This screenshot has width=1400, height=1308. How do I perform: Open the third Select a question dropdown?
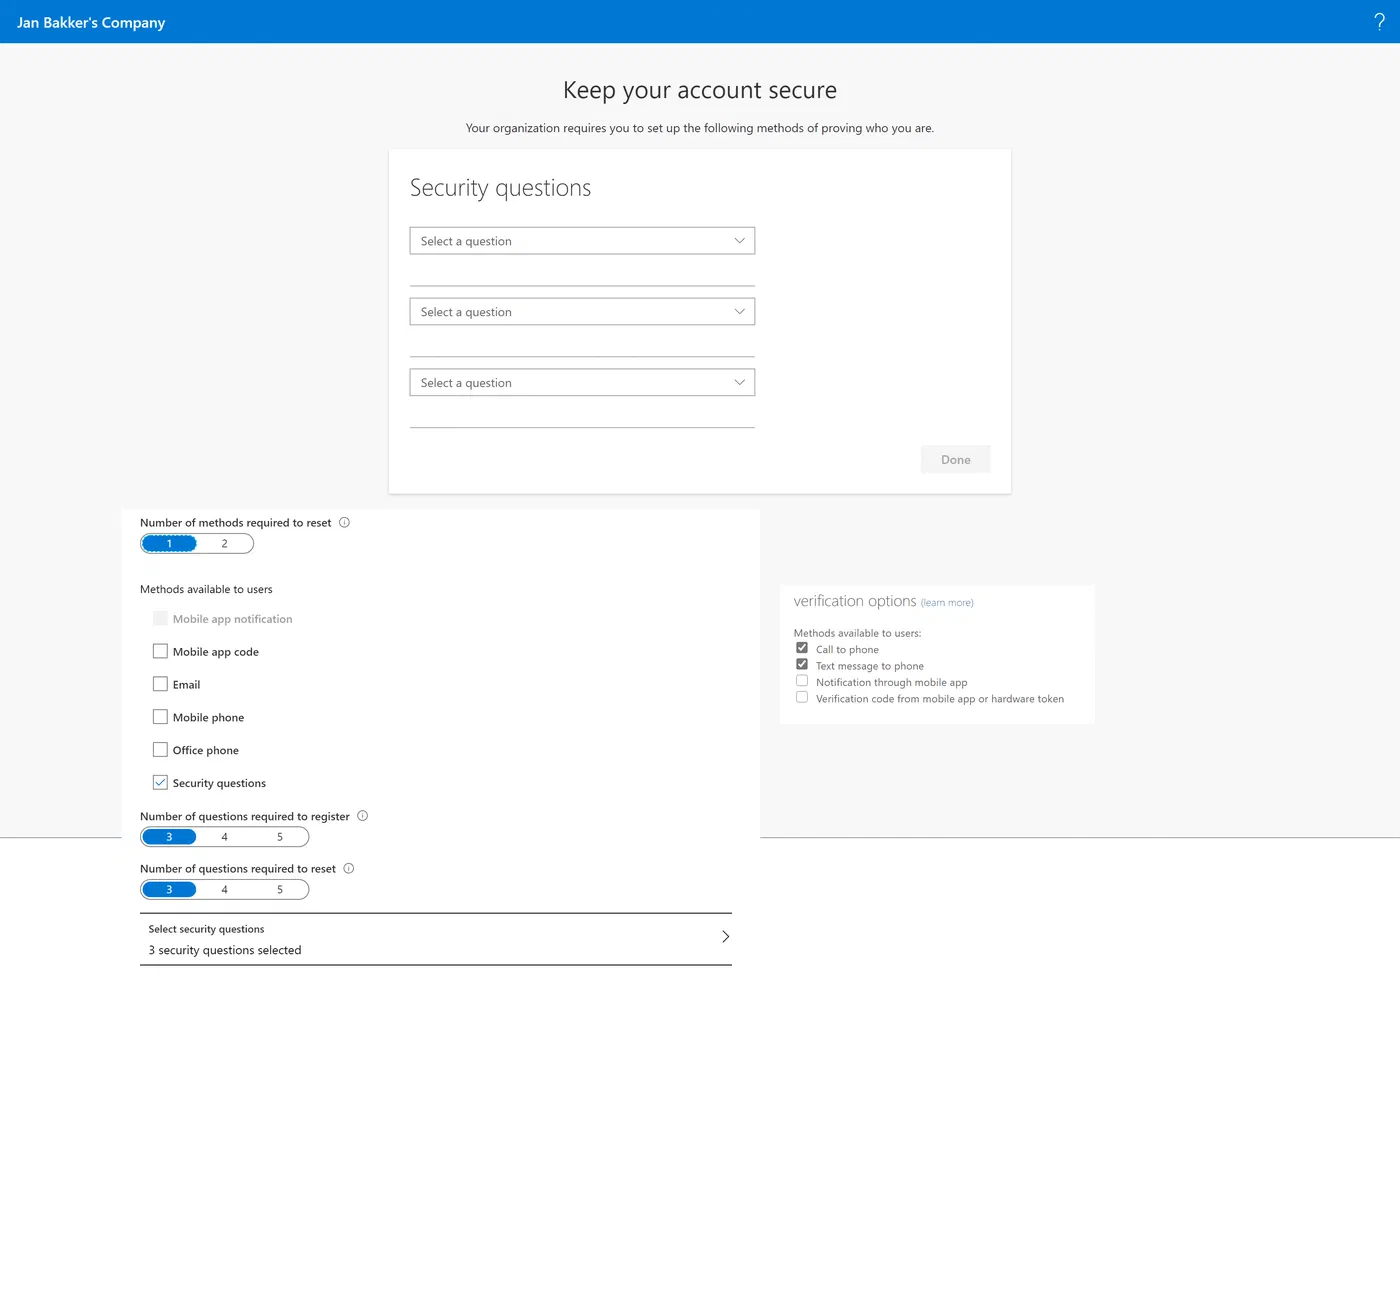[x=582, y=383]
